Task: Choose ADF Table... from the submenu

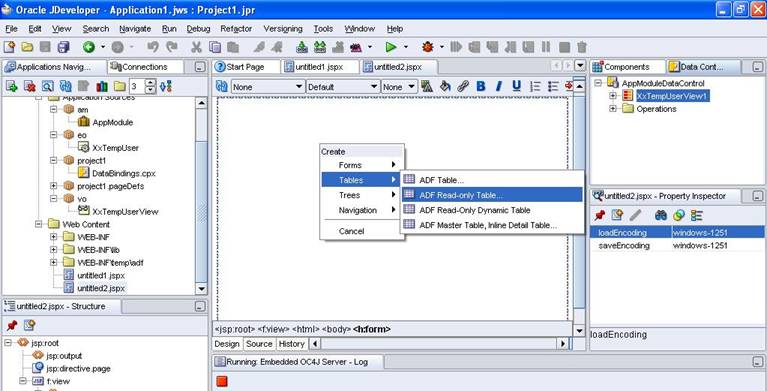Action: tap(492, 180)
